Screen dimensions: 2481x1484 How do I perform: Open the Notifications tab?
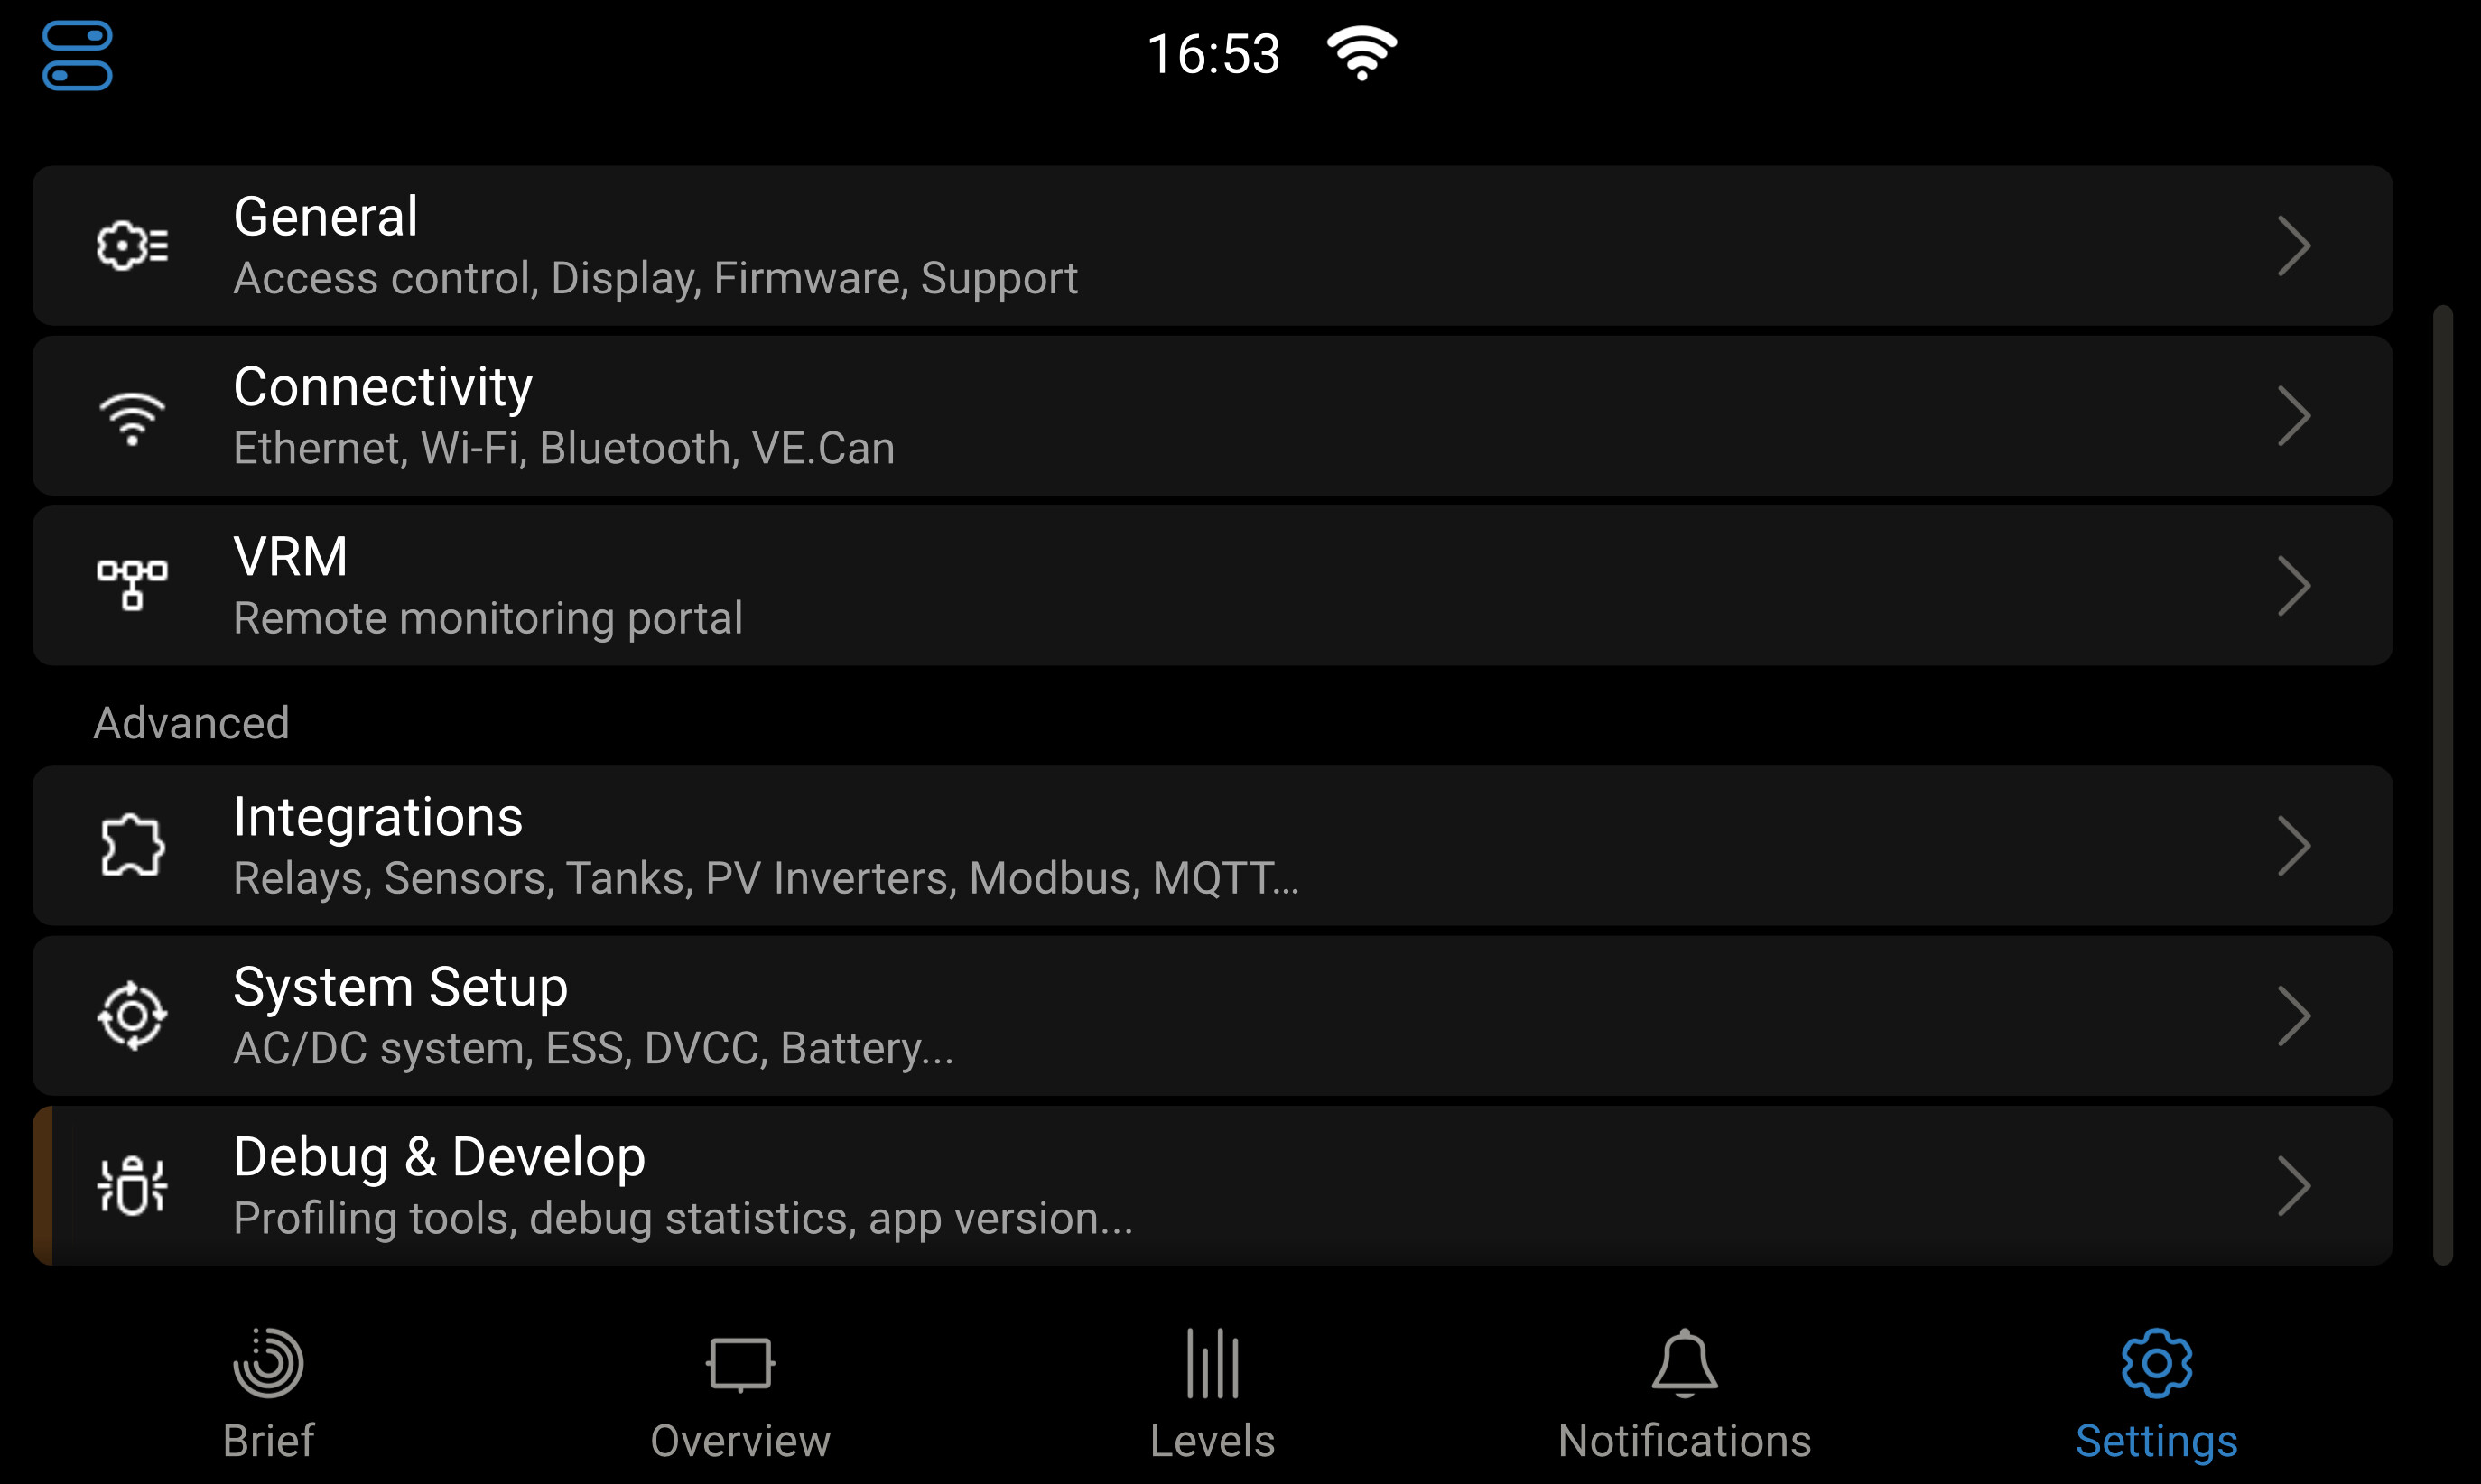click(1684, 1394)
